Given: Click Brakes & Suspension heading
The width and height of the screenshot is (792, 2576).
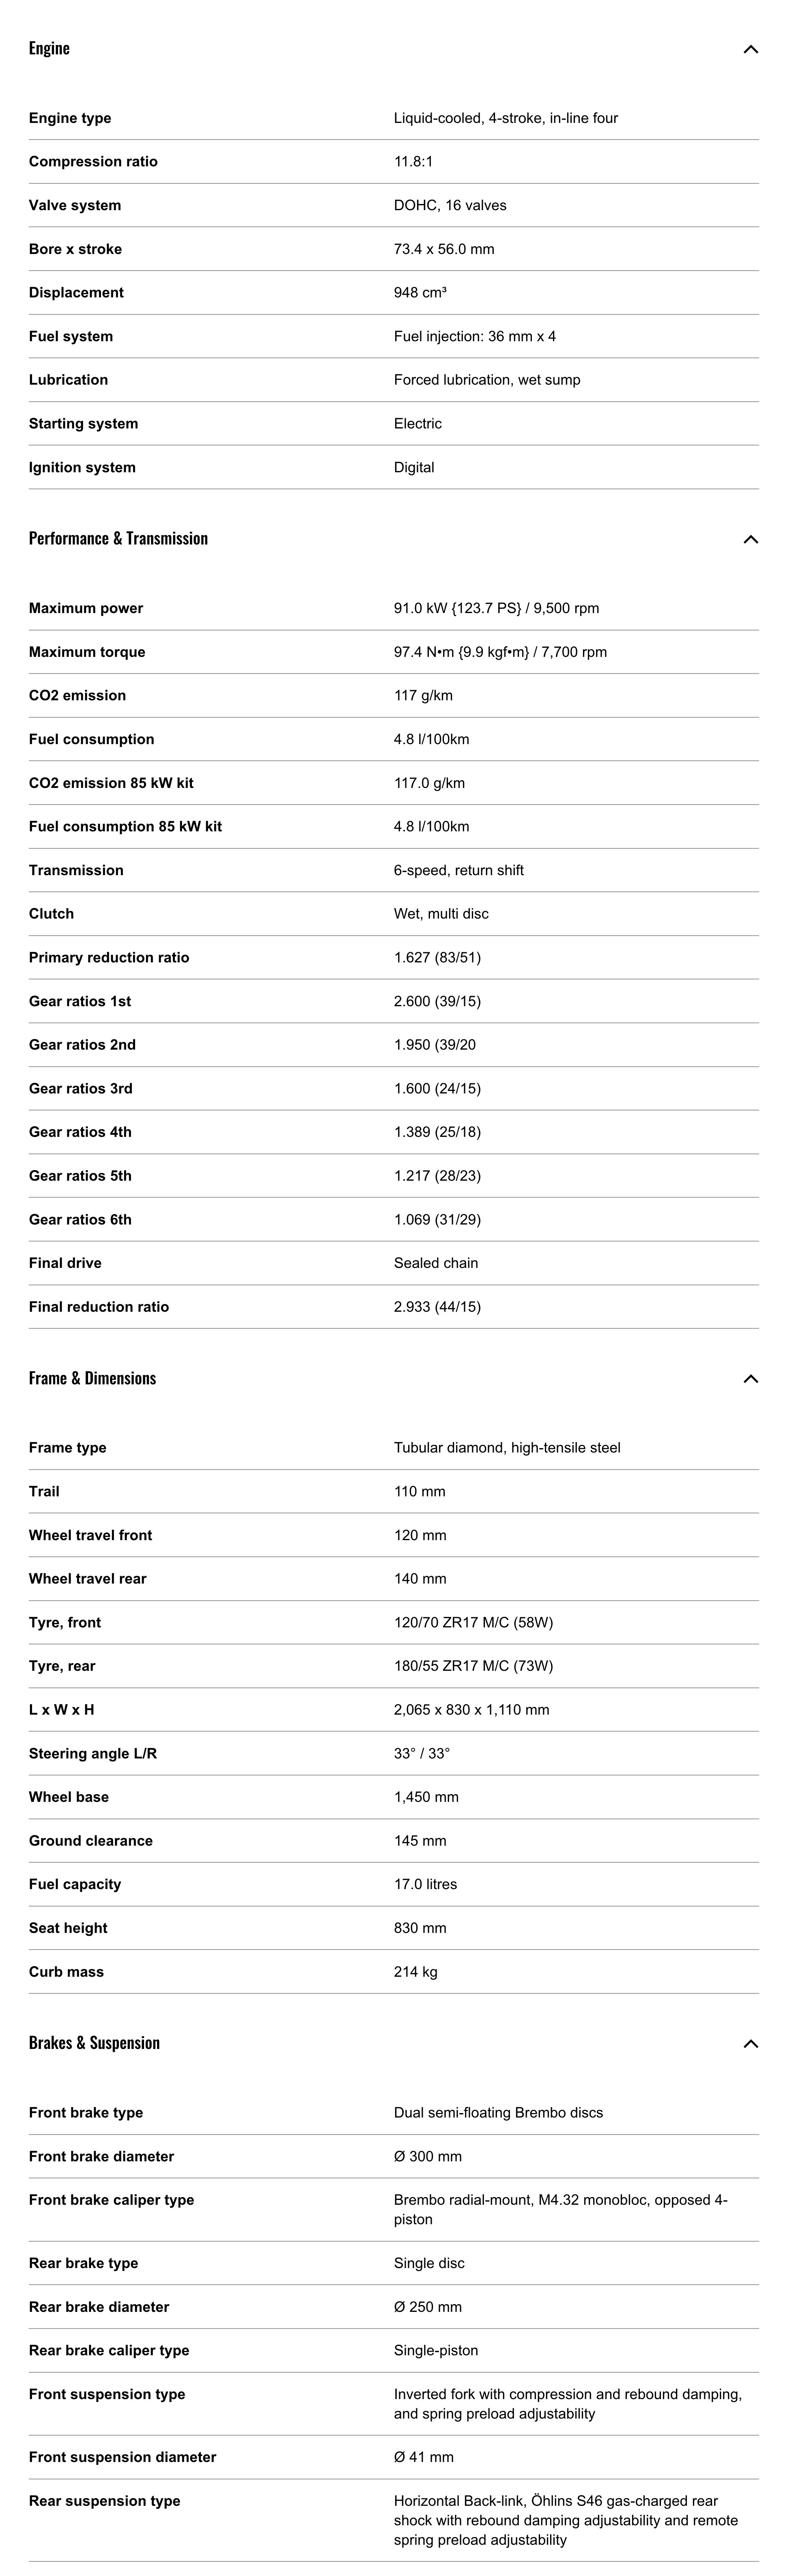Looking at the screenshot, I should click(x=94, y=2043).
